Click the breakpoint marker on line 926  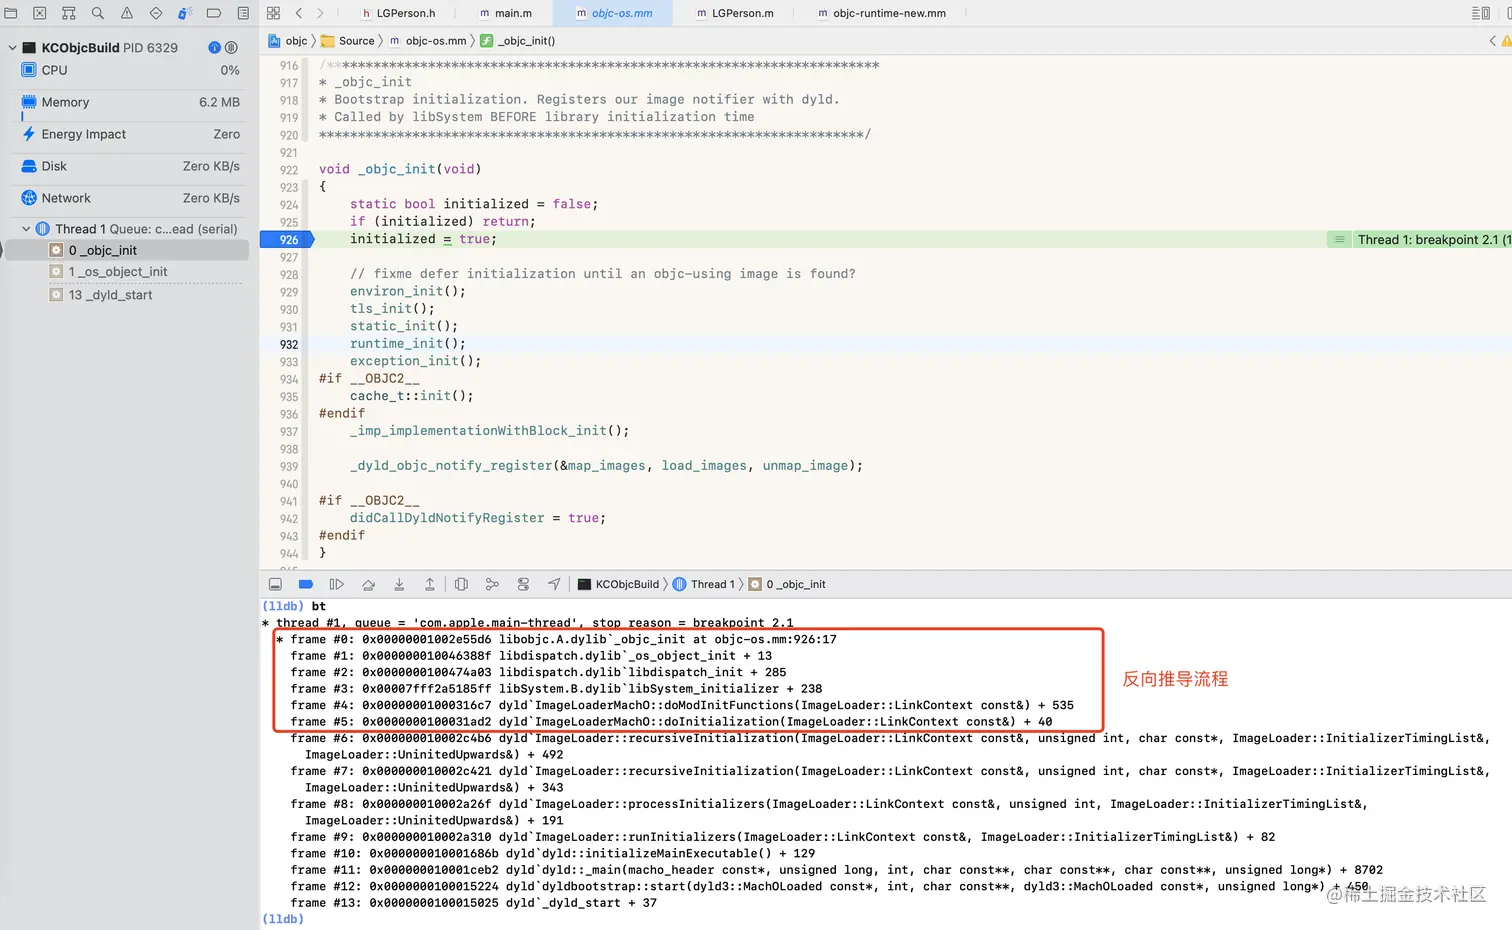click(x=287, y=240)
